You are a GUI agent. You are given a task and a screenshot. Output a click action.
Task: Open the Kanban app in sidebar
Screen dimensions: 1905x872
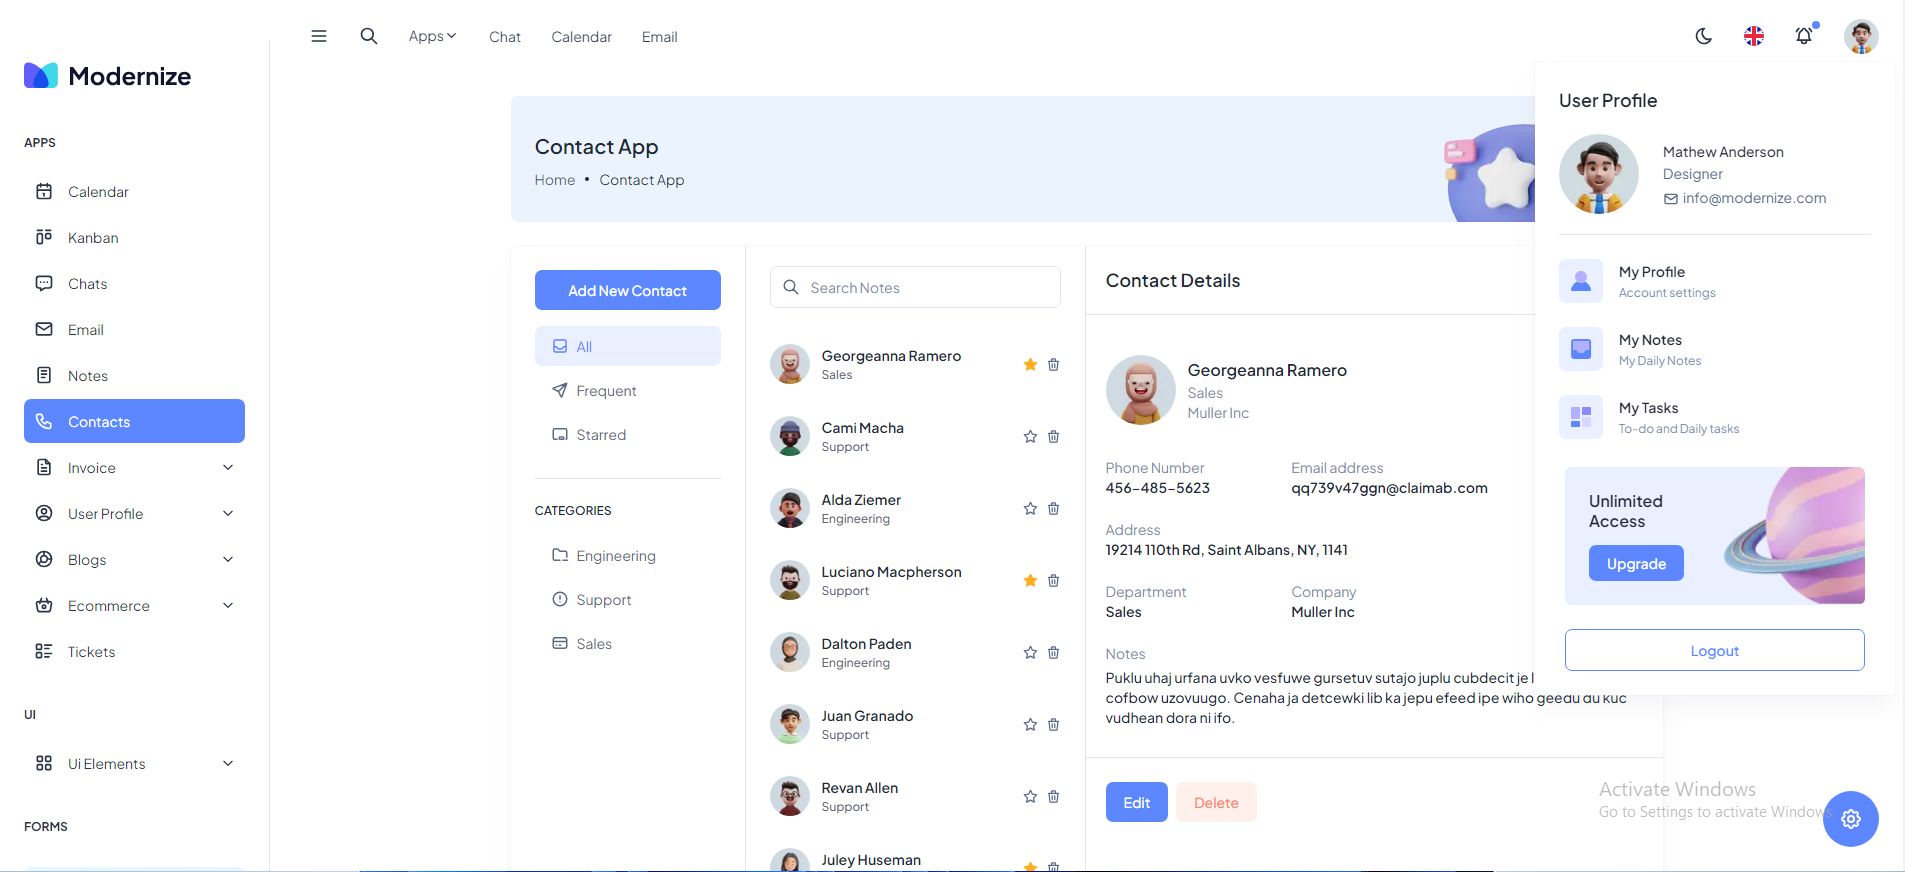pos(93,238)
